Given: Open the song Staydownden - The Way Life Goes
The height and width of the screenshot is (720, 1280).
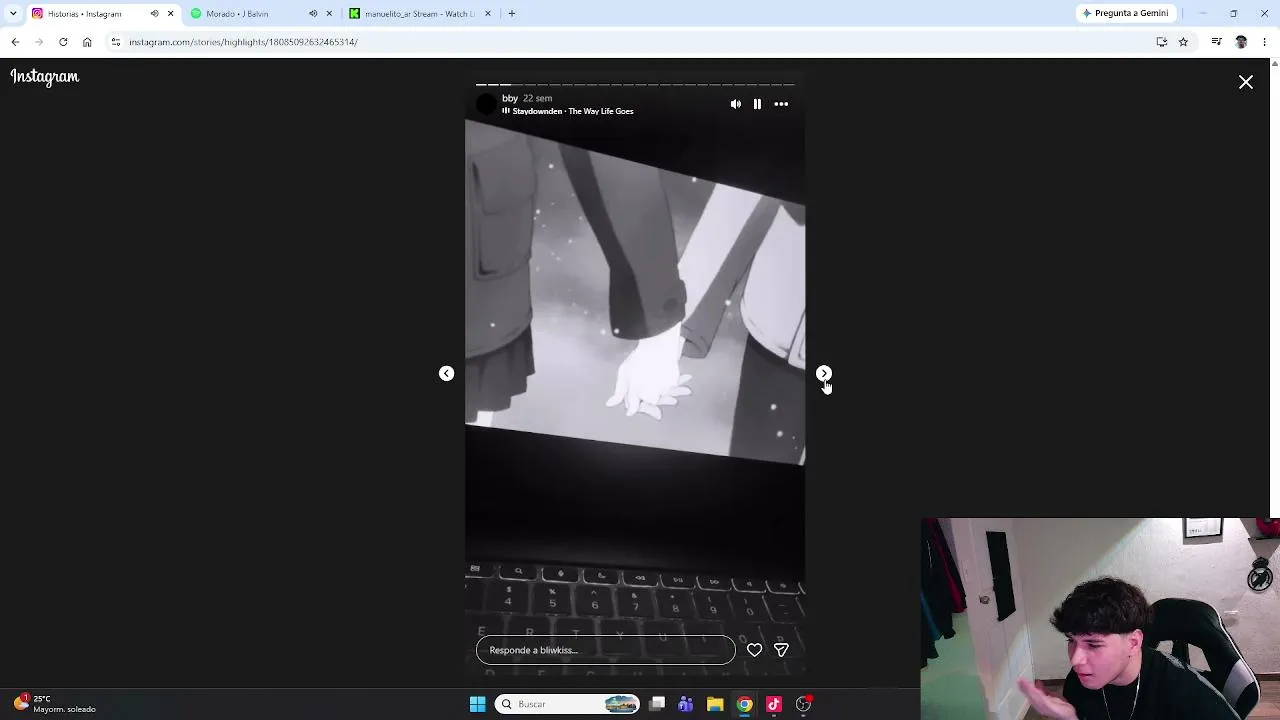Looking at the screenshot, I should point(573,111).
